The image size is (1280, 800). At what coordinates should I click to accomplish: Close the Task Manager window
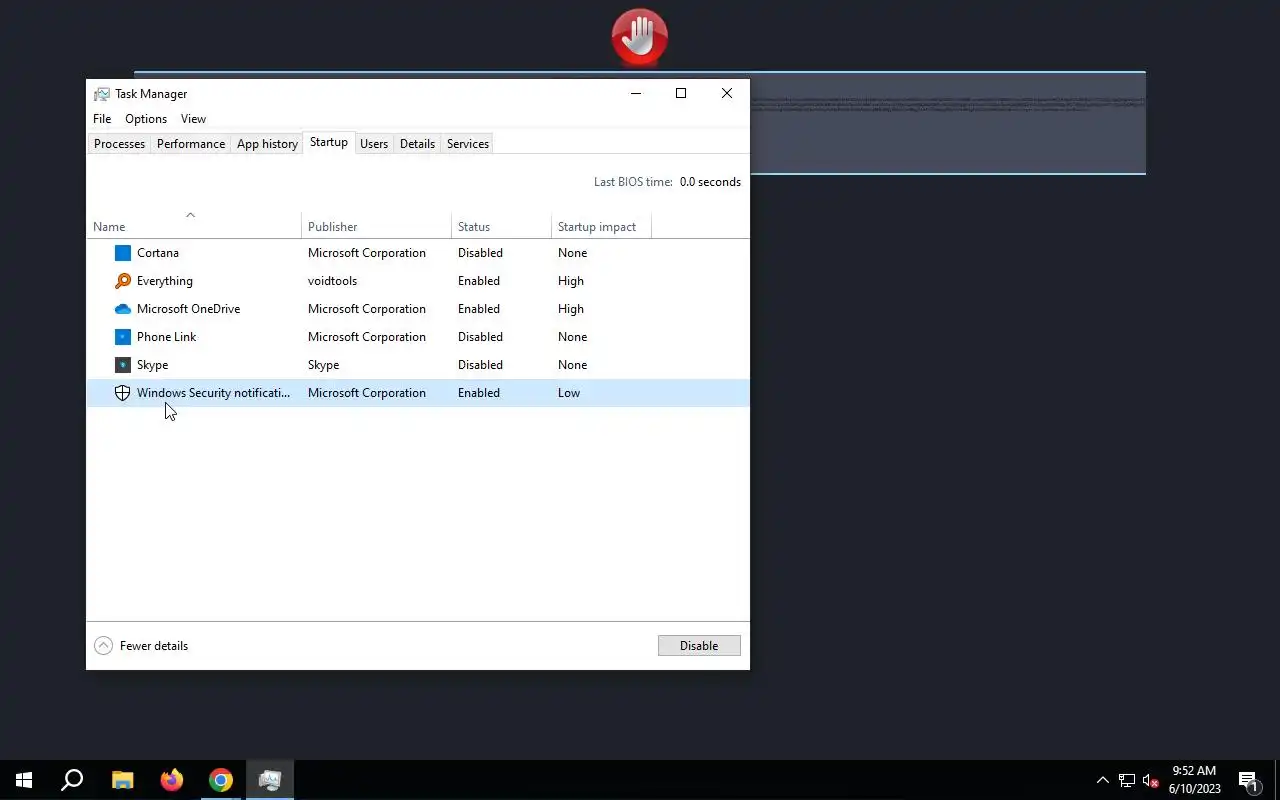(x=727, y=93)
